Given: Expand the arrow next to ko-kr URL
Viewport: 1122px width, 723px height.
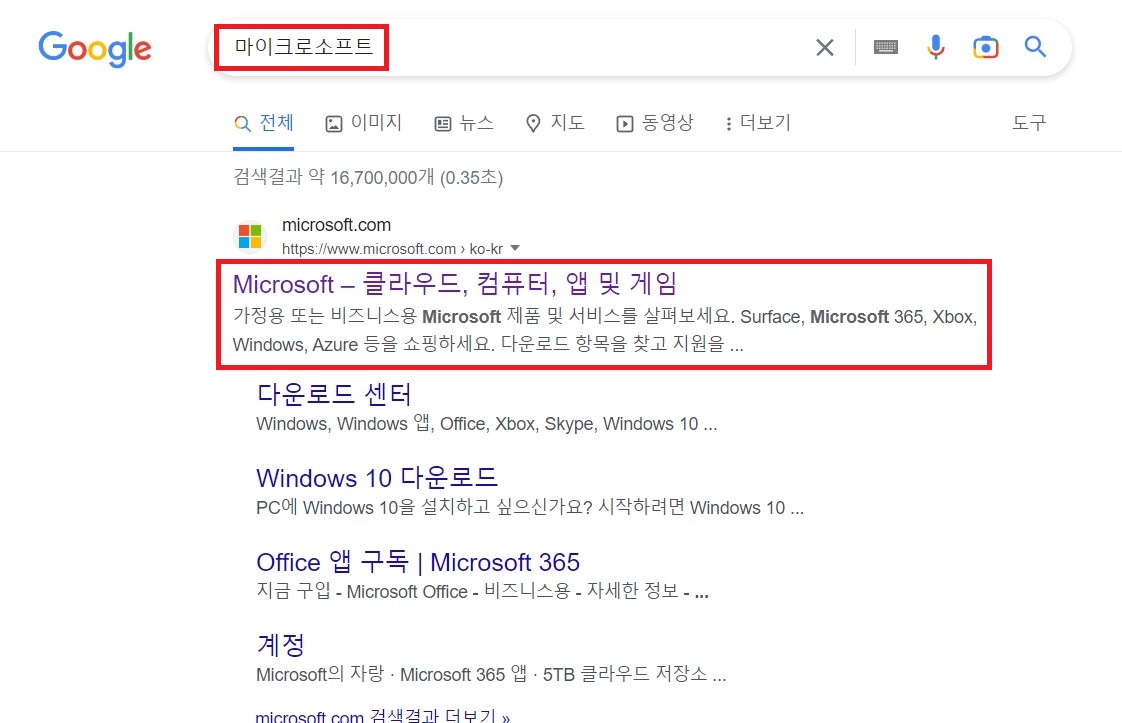Looking at the screenshot, I should coord(514,248).
